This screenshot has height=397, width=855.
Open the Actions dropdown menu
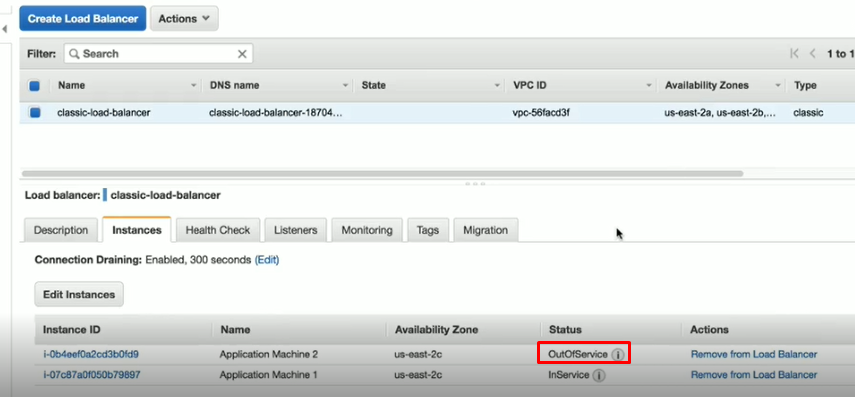[x=184, y=19]
